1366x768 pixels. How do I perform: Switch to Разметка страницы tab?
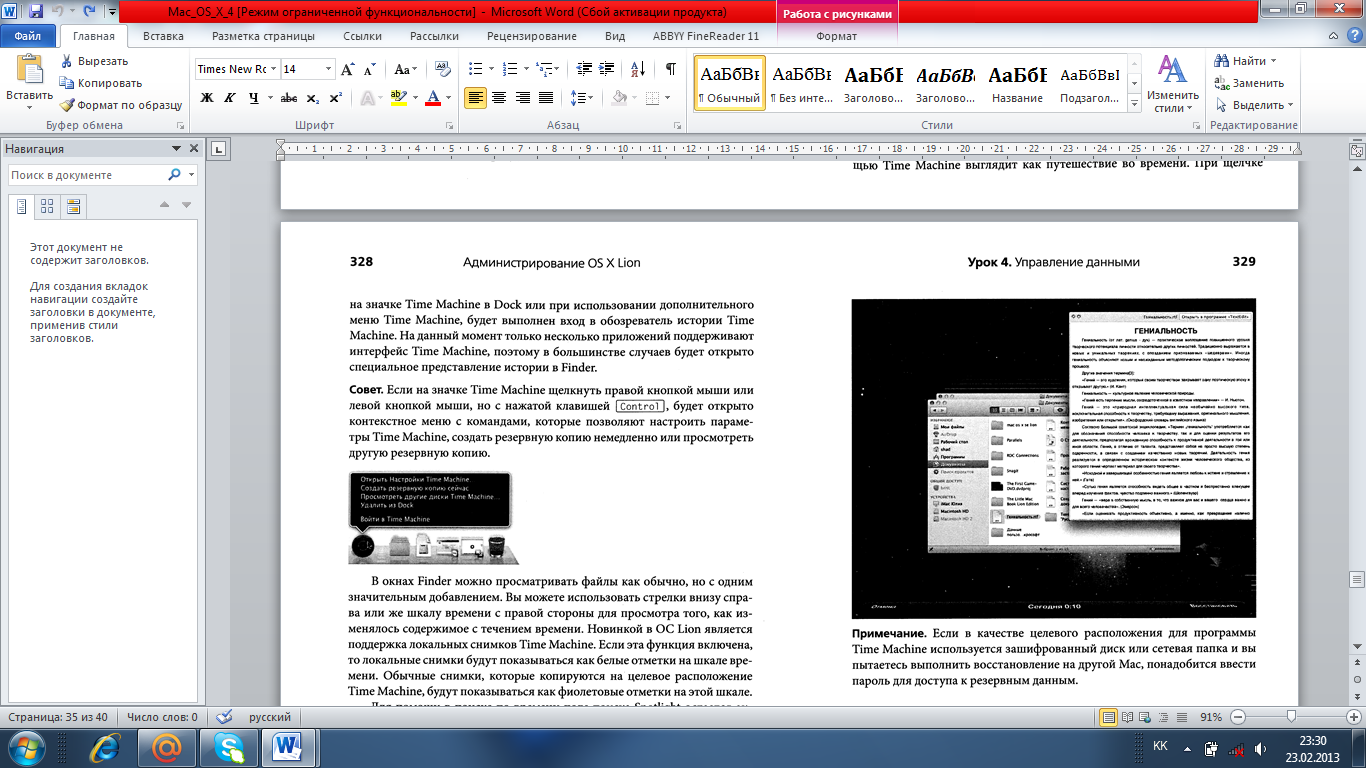coord(262,36)
